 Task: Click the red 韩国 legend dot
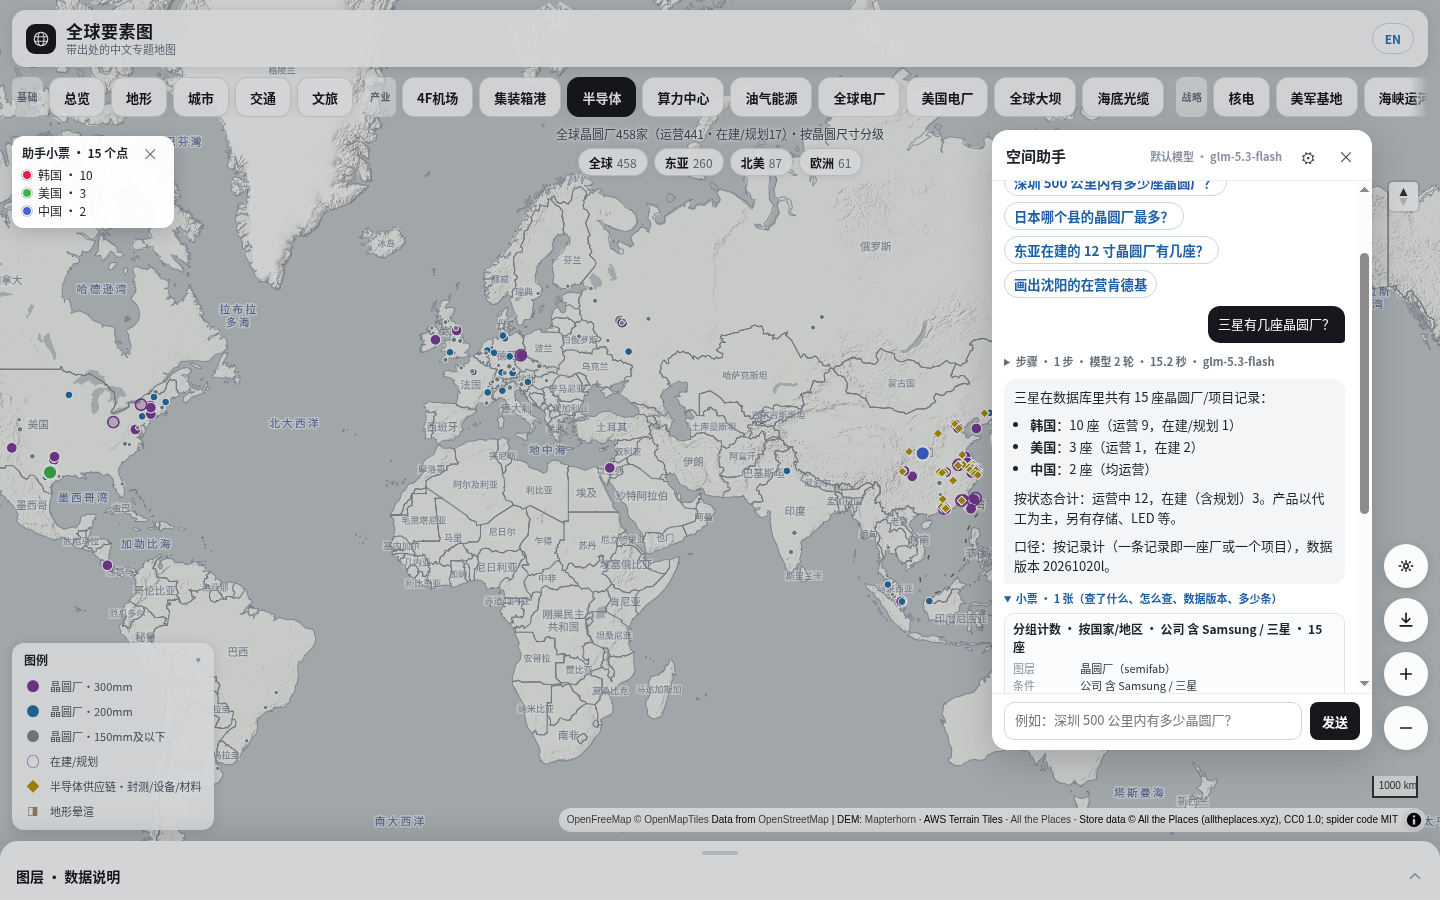27,175
